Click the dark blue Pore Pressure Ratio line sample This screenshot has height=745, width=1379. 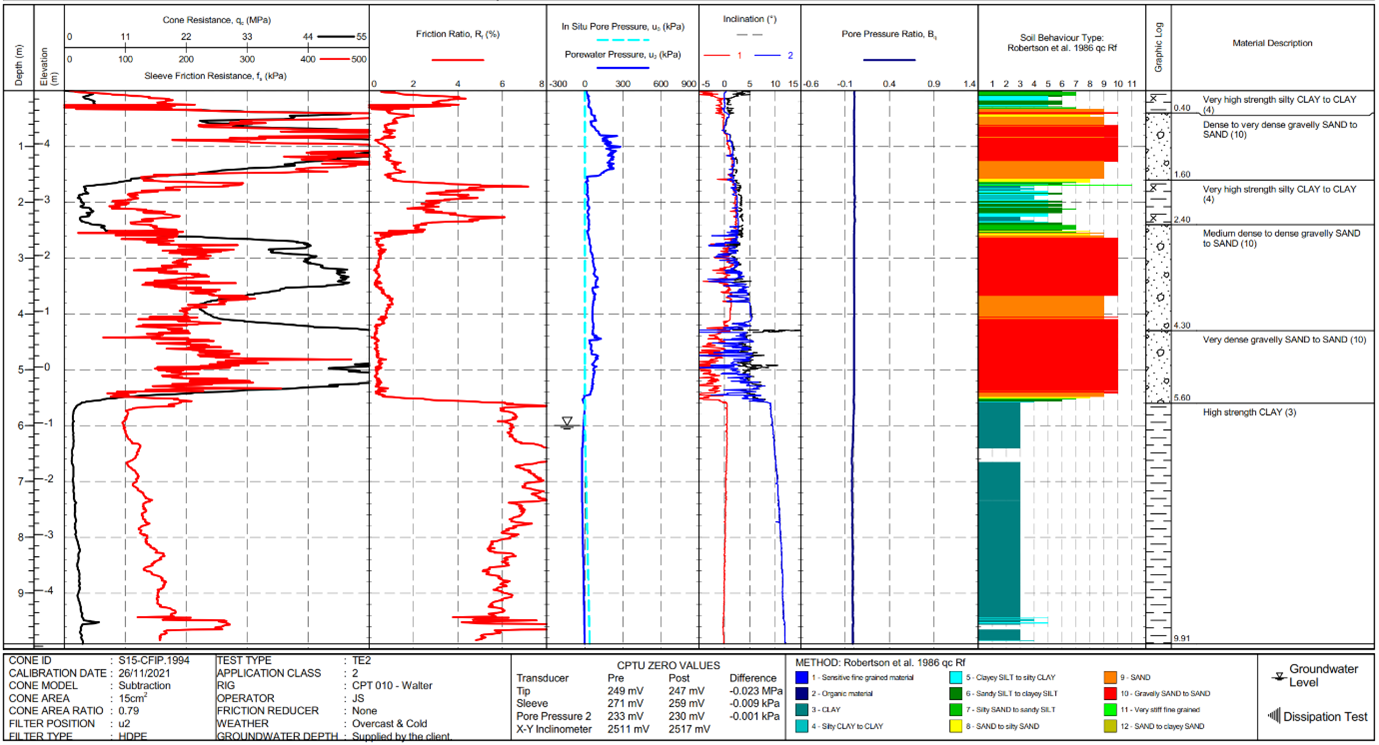point(889,60)
